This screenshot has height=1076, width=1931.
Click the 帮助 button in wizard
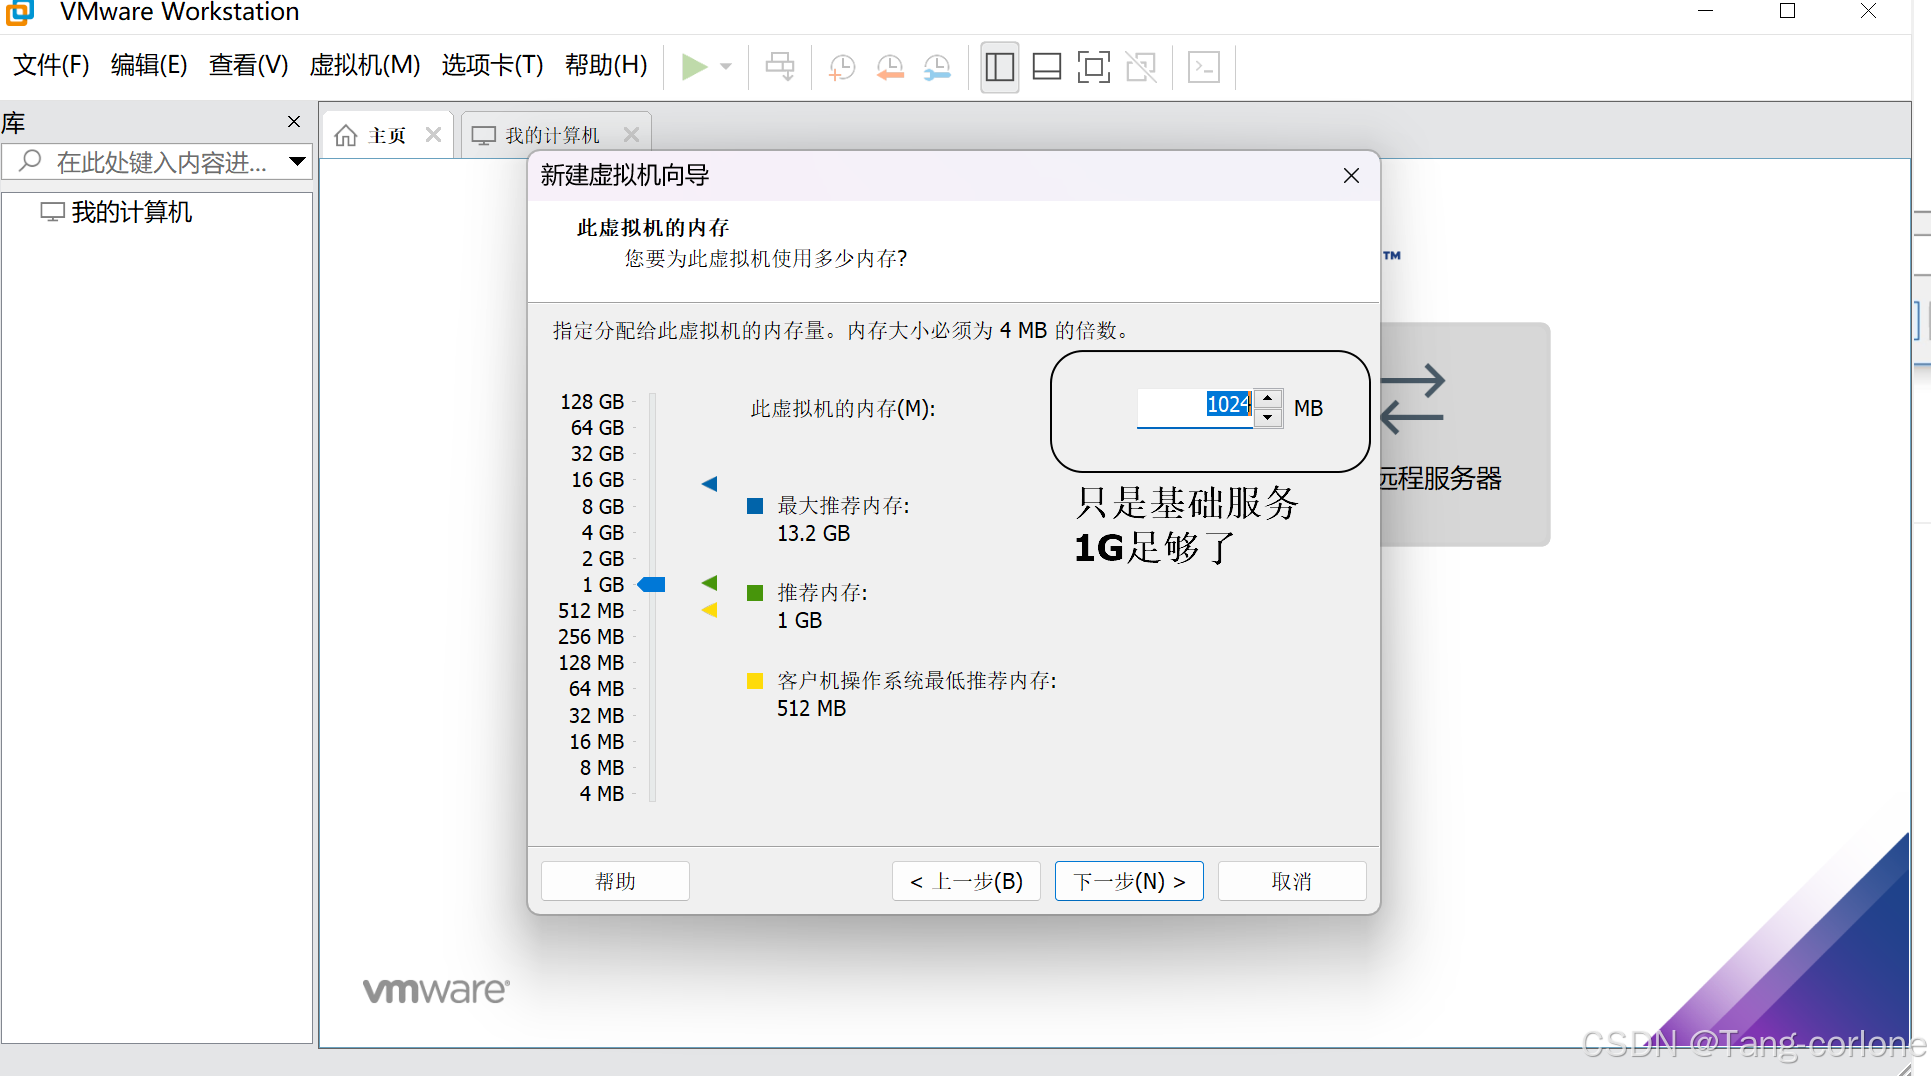(x=615, y=881)
